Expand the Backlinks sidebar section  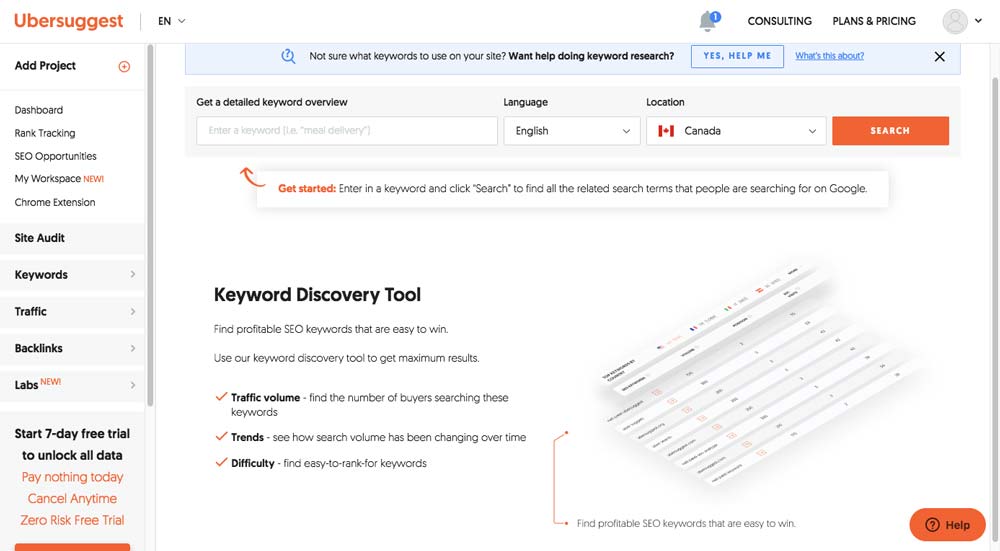[x=73, y=348]
